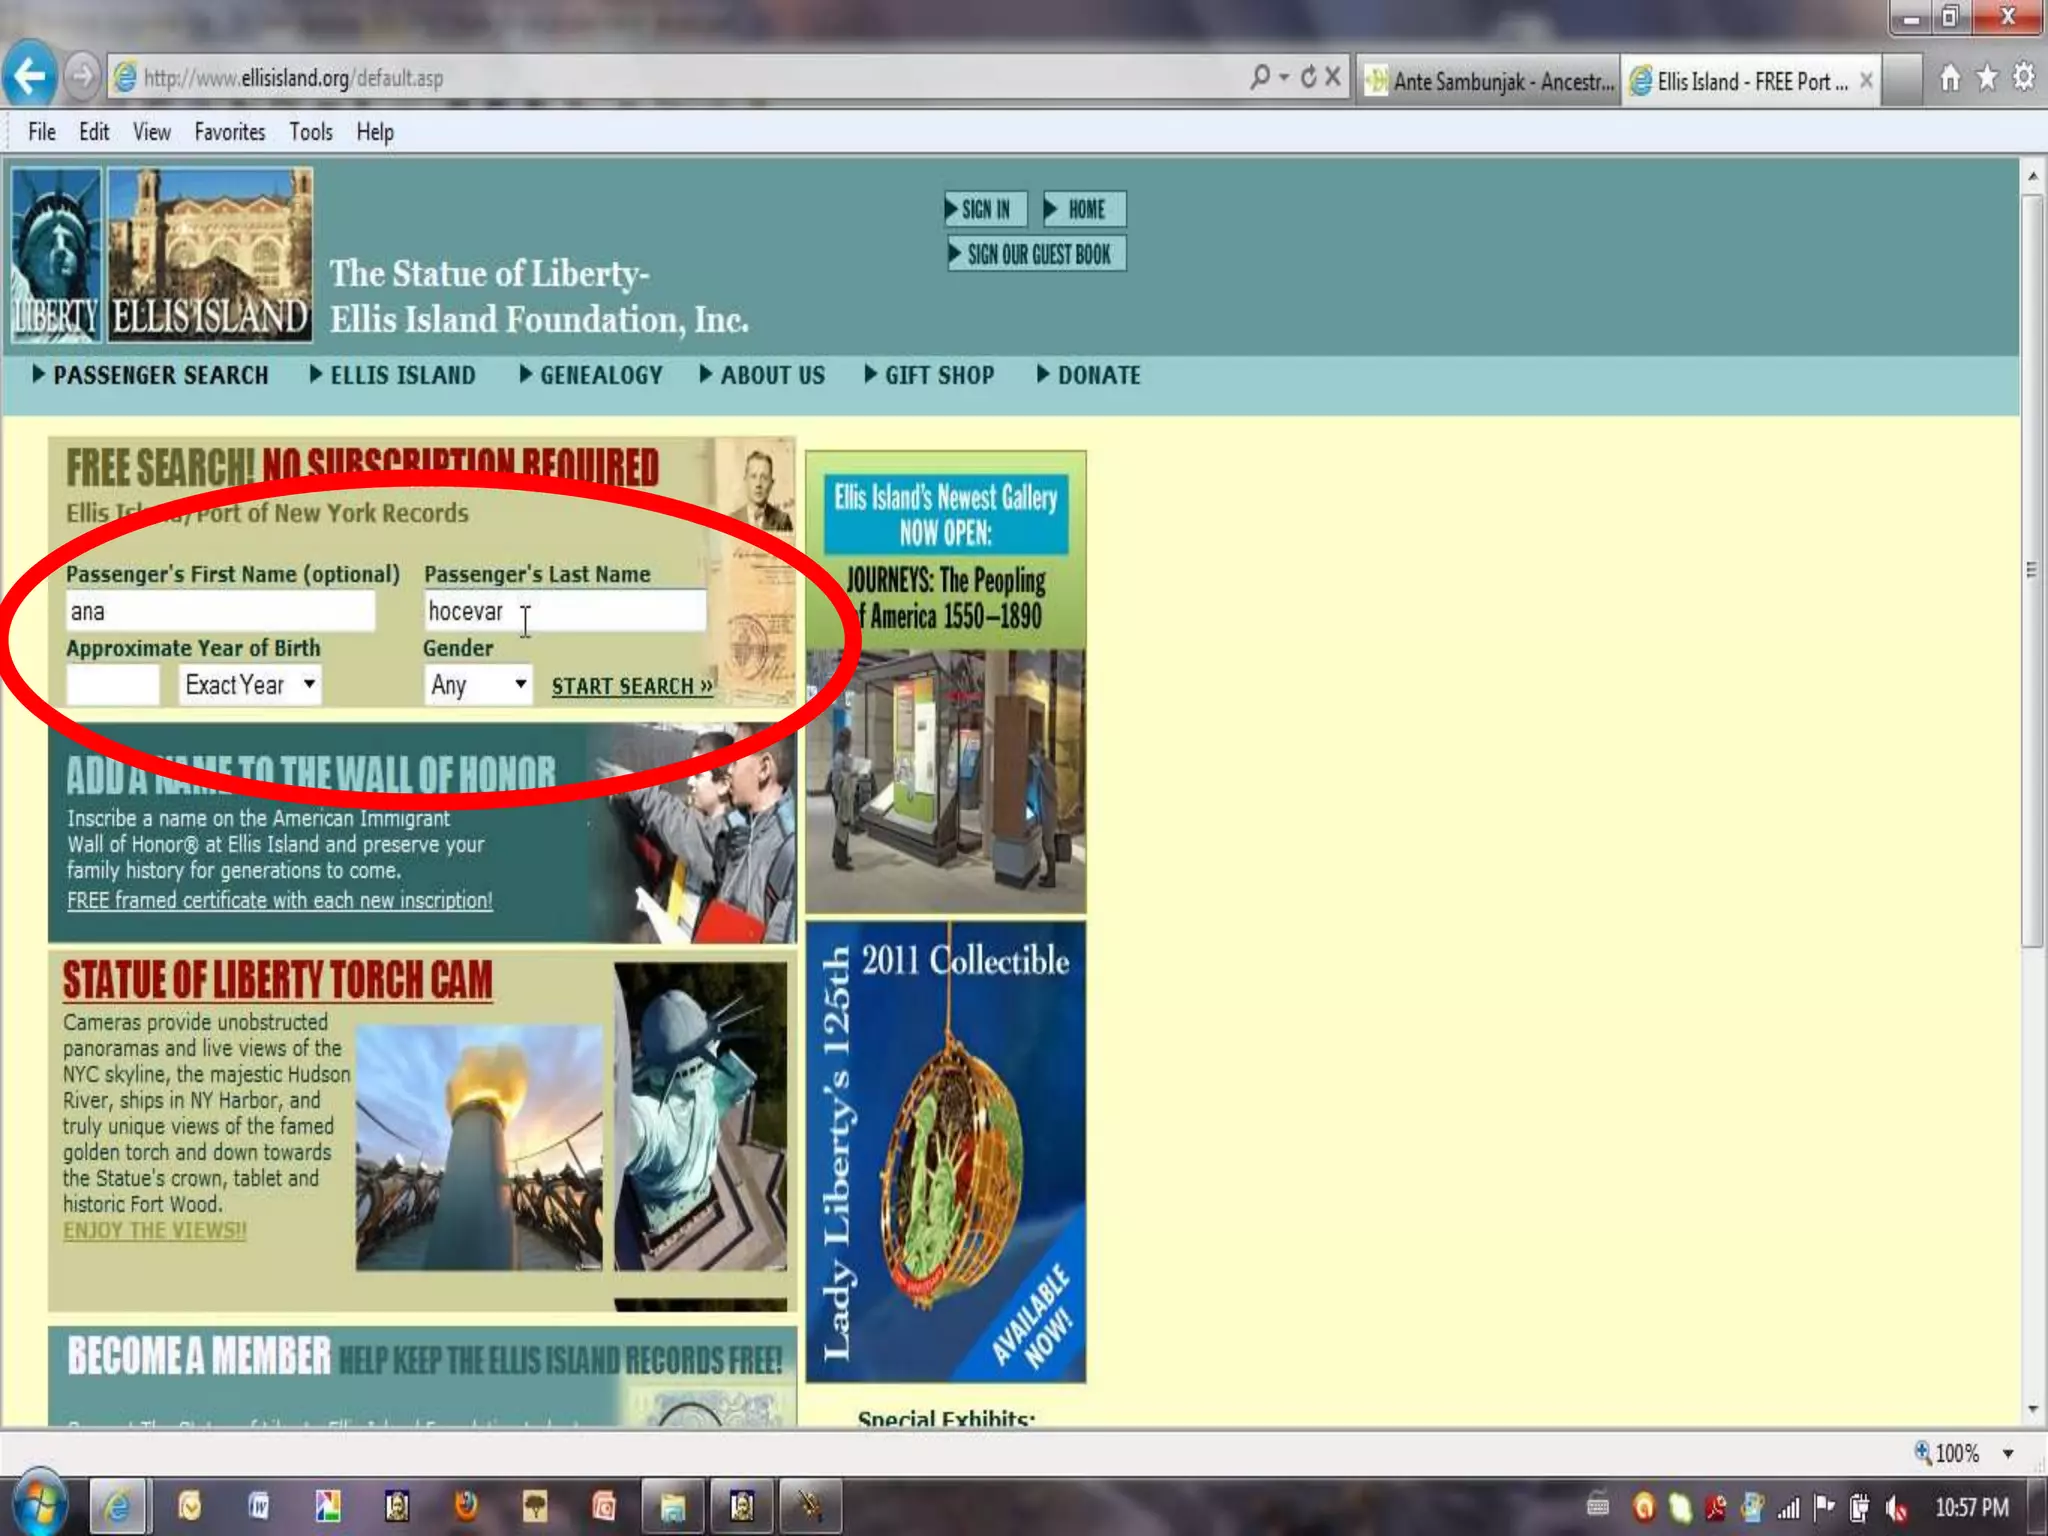Click the browser Back arrow button
Viewport: 2048px width, 1536px height.
[x=30, y=76]
